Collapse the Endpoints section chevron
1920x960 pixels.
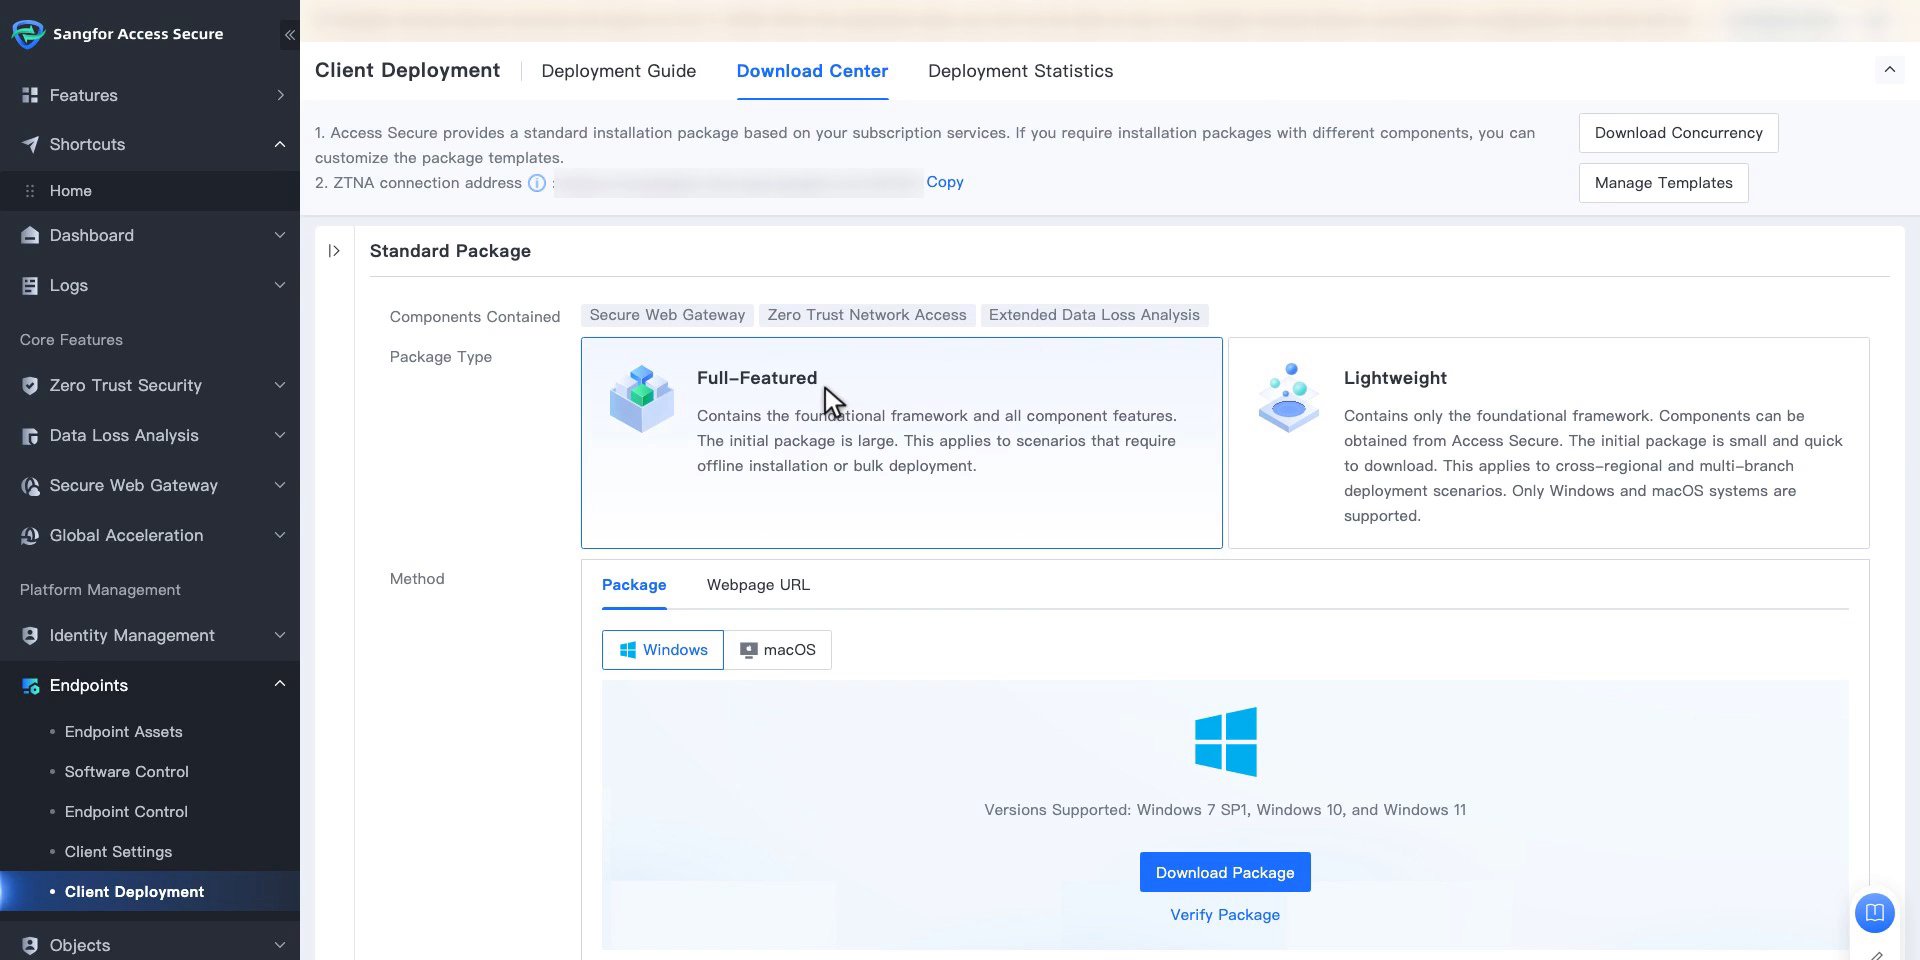coord(280,684)
